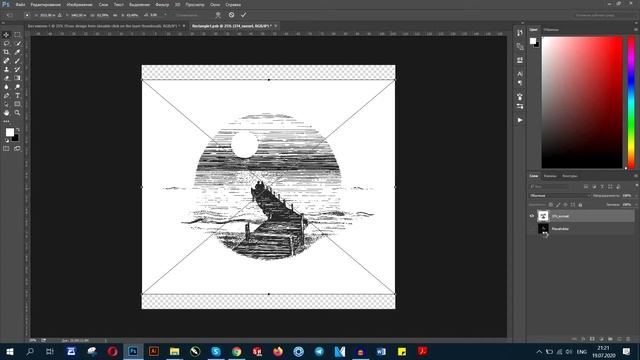Change the screen mode

tap(17, 149)
